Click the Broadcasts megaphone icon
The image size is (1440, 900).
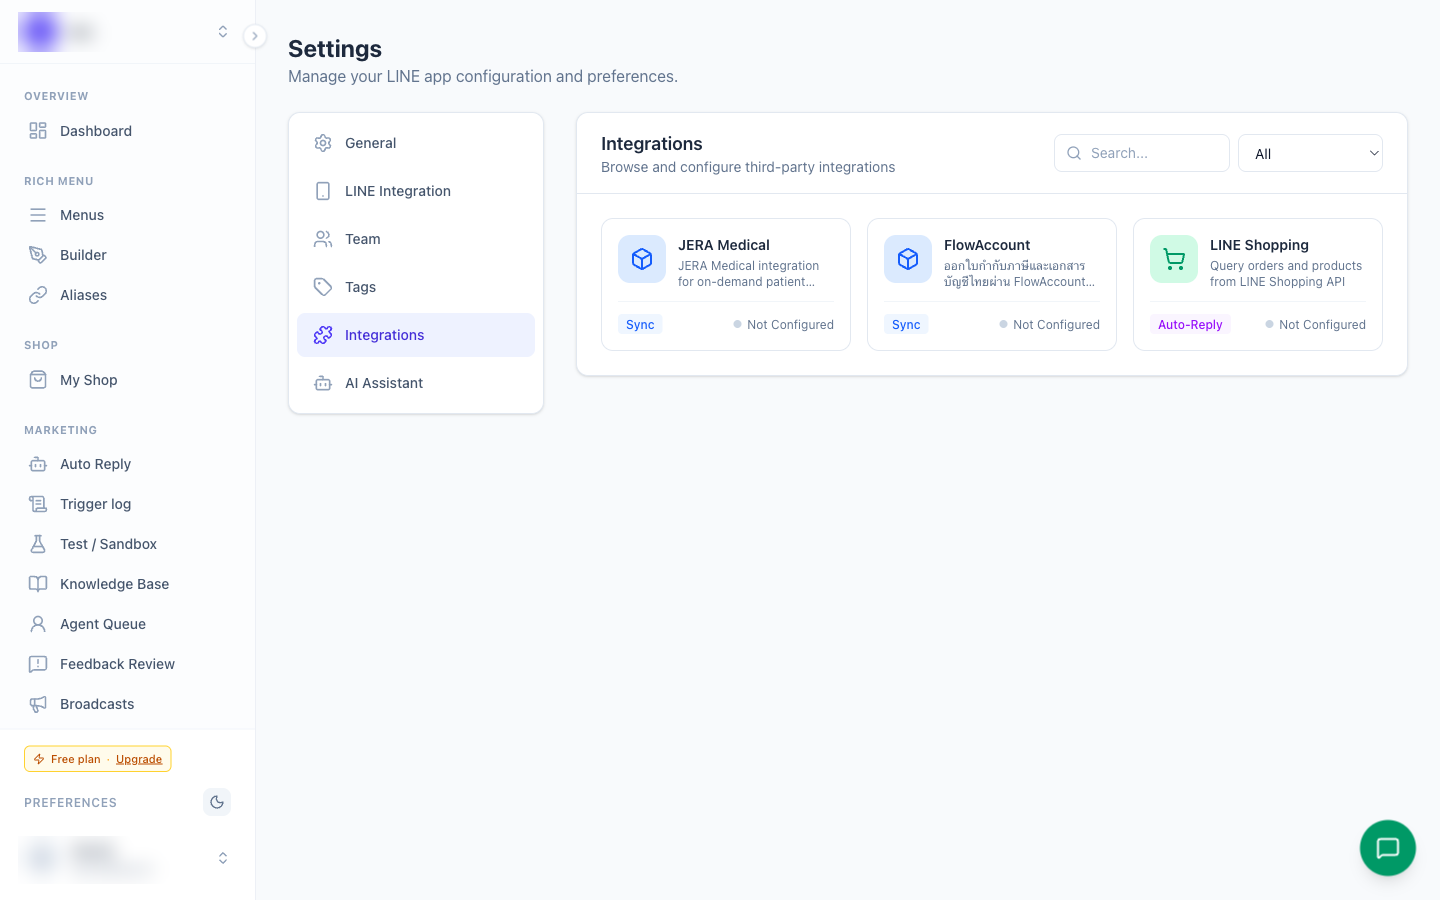click(38, 704)
